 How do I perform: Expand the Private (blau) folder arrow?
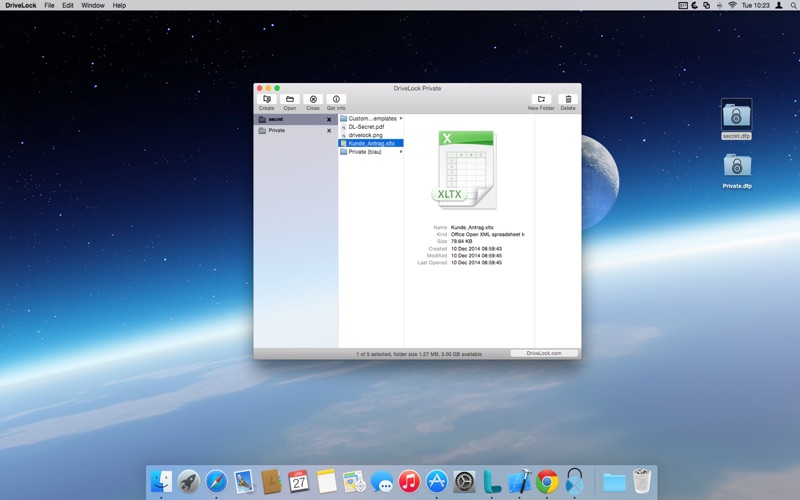click(x=401, y=152)
